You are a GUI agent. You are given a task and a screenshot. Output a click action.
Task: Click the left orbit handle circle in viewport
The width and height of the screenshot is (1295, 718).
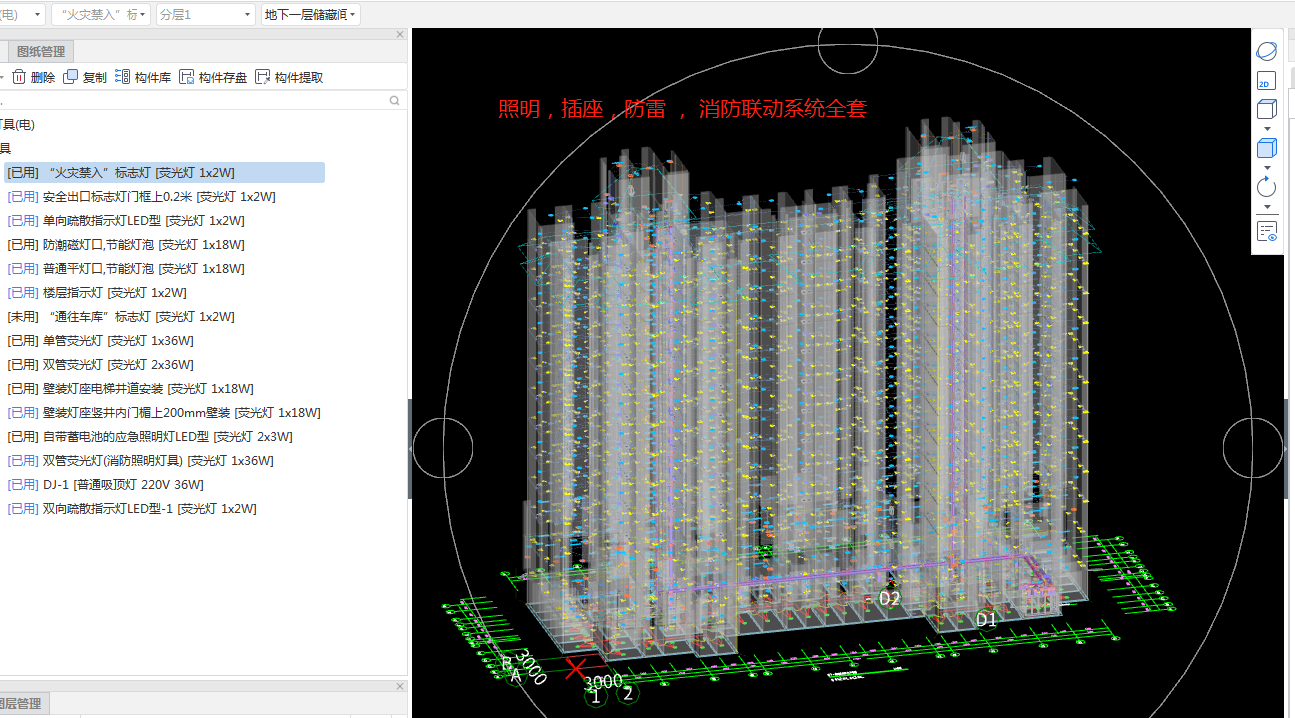[443, 448]
